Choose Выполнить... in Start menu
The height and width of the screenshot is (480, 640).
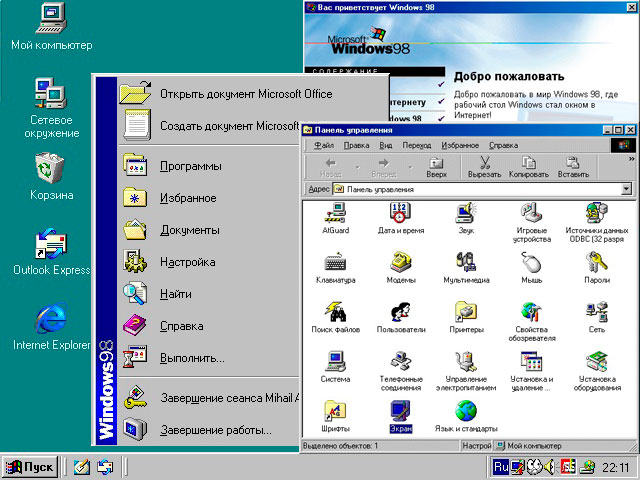[x=209, y=358]
